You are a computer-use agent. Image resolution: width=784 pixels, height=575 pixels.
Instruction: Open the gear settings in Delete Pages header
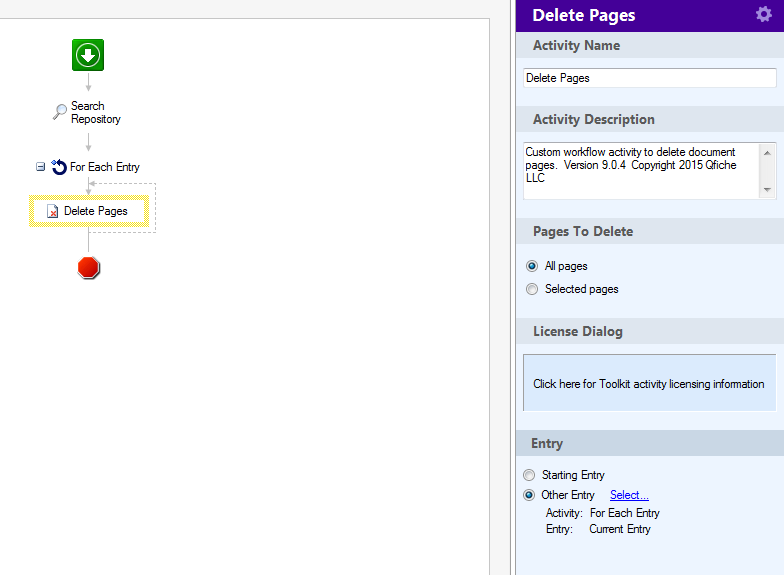click(x=764, y=14)
